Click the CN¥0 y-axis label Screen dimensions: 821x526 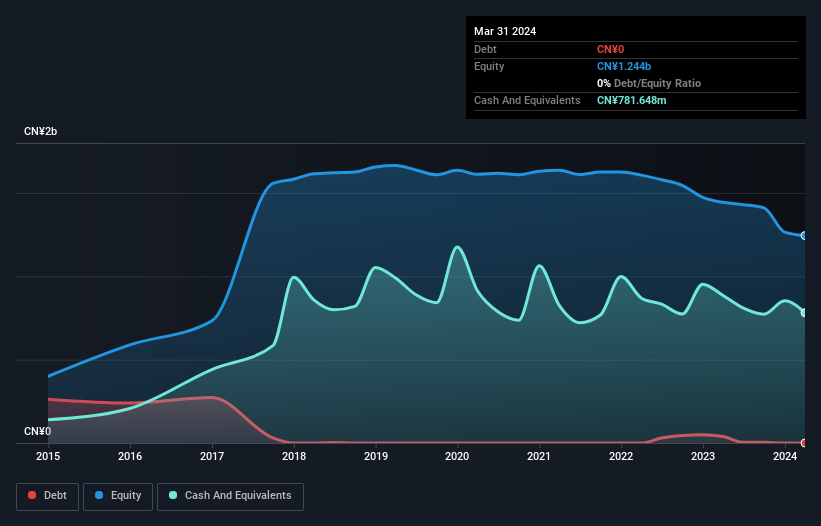click(x=37, y=431)
